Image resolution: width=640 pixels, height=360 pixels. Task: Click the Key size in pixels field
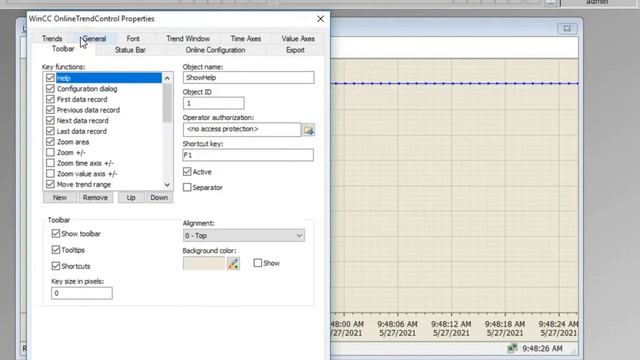click(82, 293)
